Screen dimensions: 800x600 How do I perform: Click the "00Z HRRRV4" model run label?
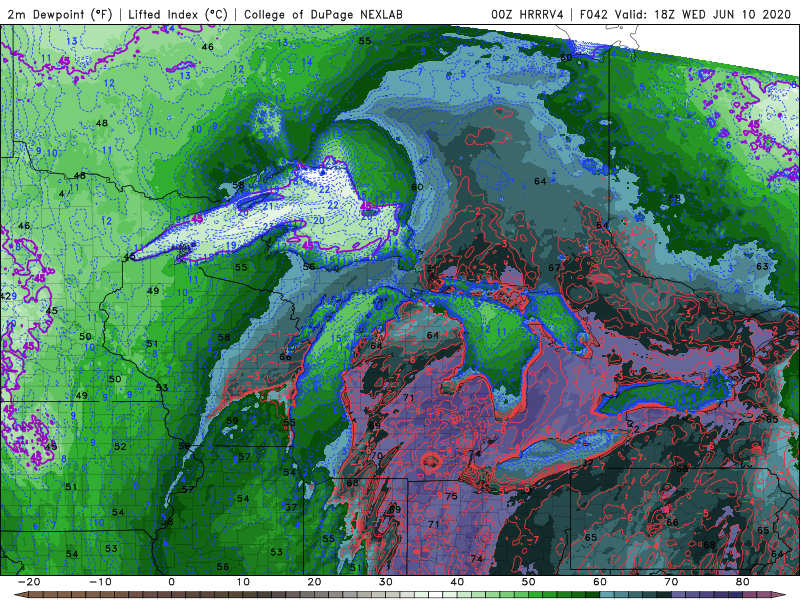[x=528, y=14]
